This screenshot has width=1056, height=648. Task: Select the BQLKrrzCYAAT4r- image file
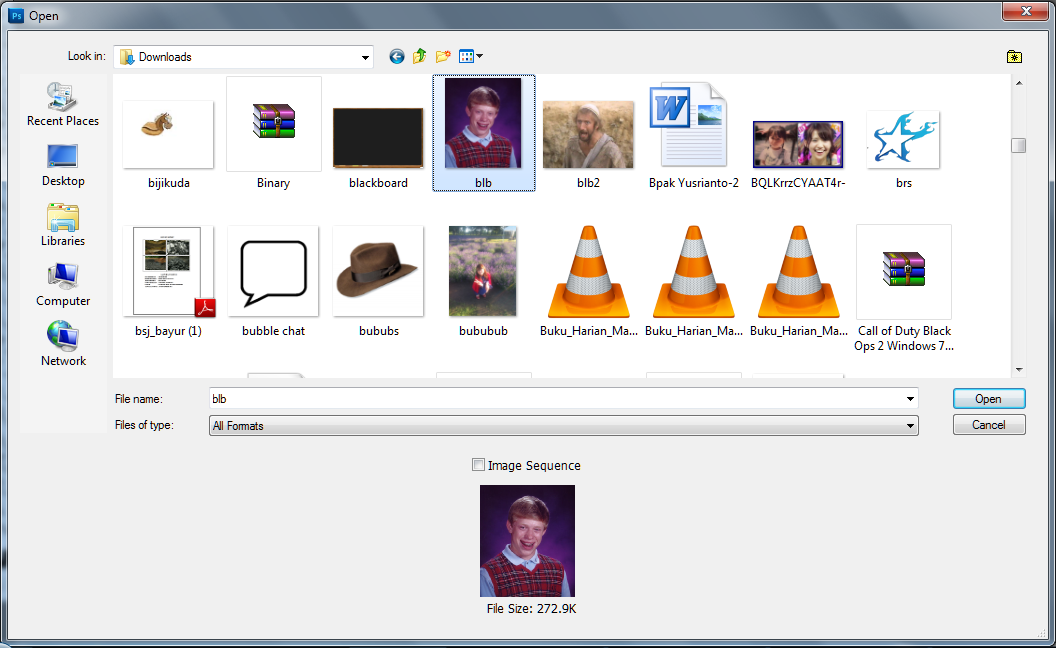798,154
